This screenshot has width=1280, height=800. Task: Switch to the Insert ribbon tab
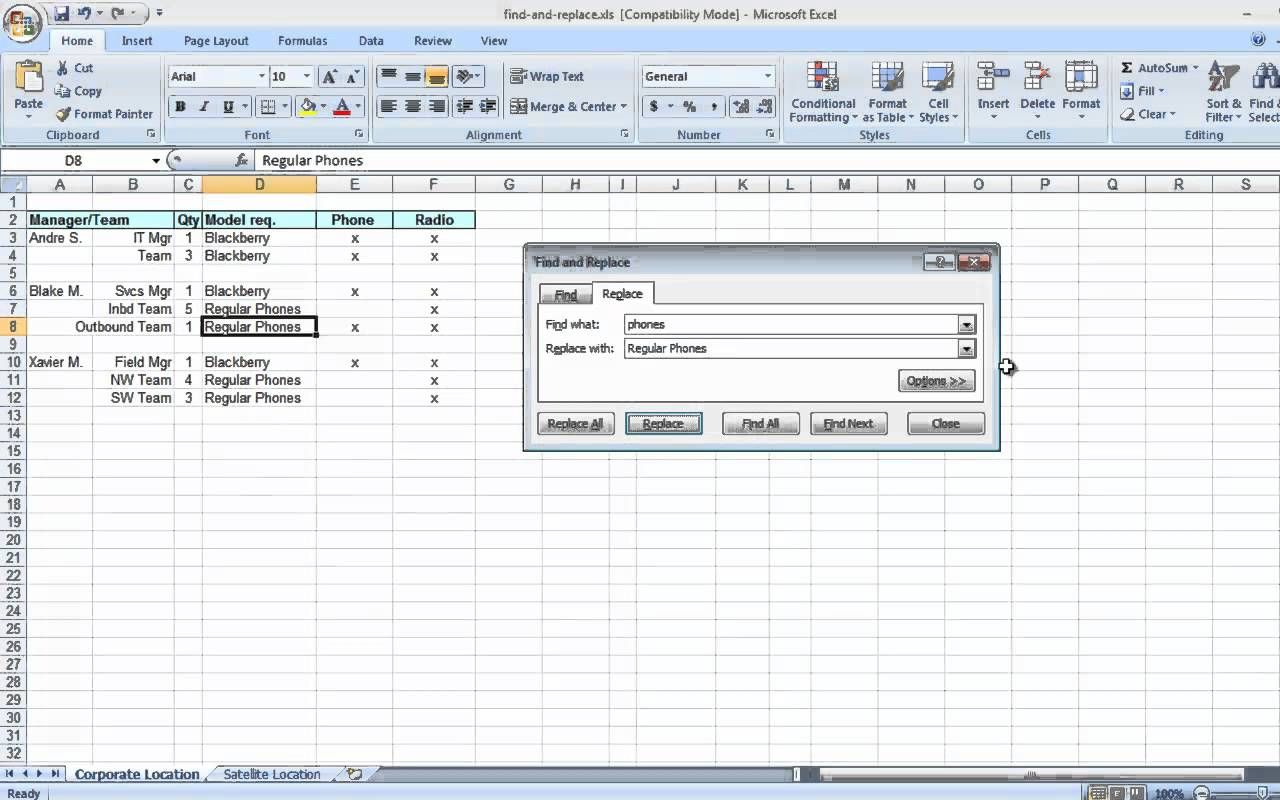137,41
